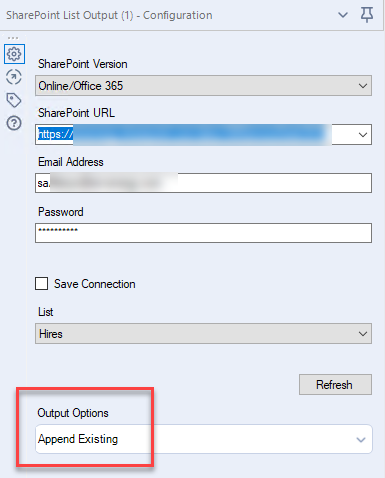This screenshot has height=478, width=385.
Task: Open the Output Options Append Existing dropdown
Action: click(x=204, y=439)
